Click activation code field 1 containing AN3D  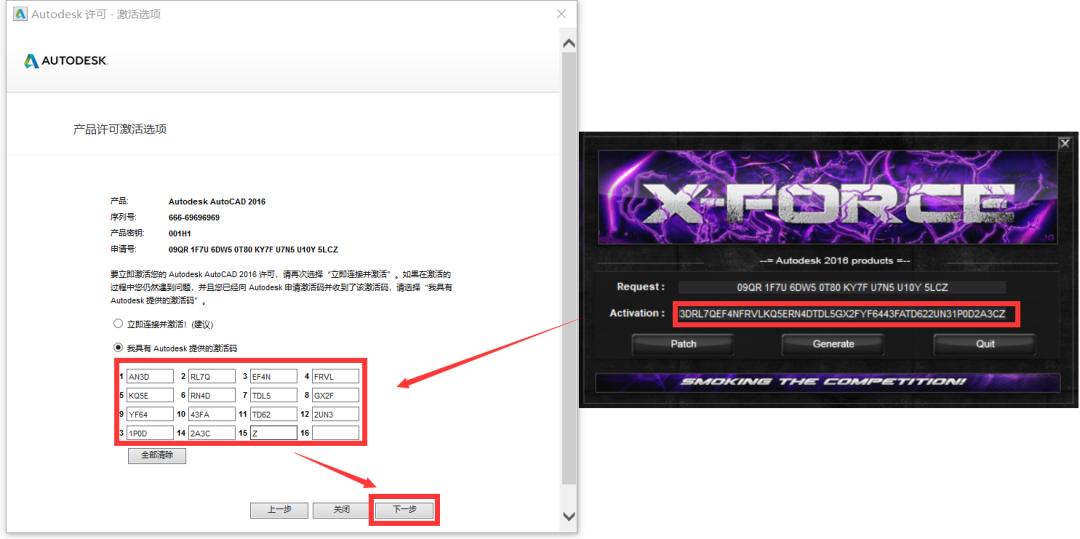(149, 376)
